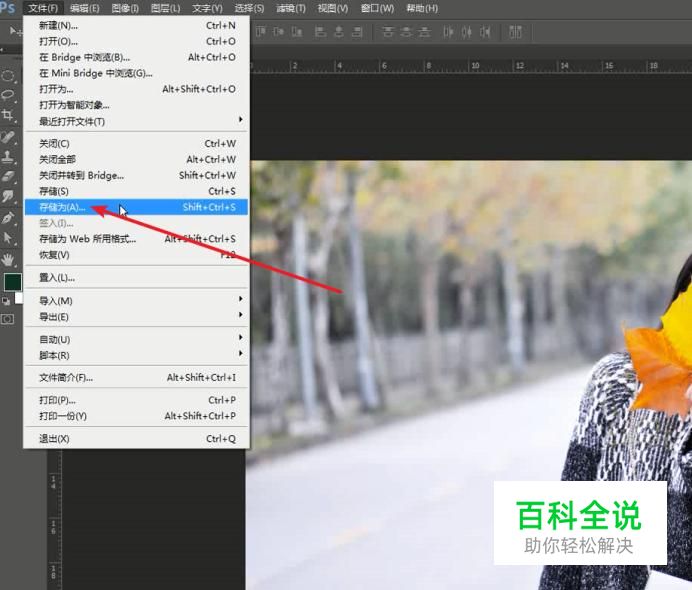Toggle Quick Mask mode in toolbar
Screen dimensions: 692x590
(8, 319)
